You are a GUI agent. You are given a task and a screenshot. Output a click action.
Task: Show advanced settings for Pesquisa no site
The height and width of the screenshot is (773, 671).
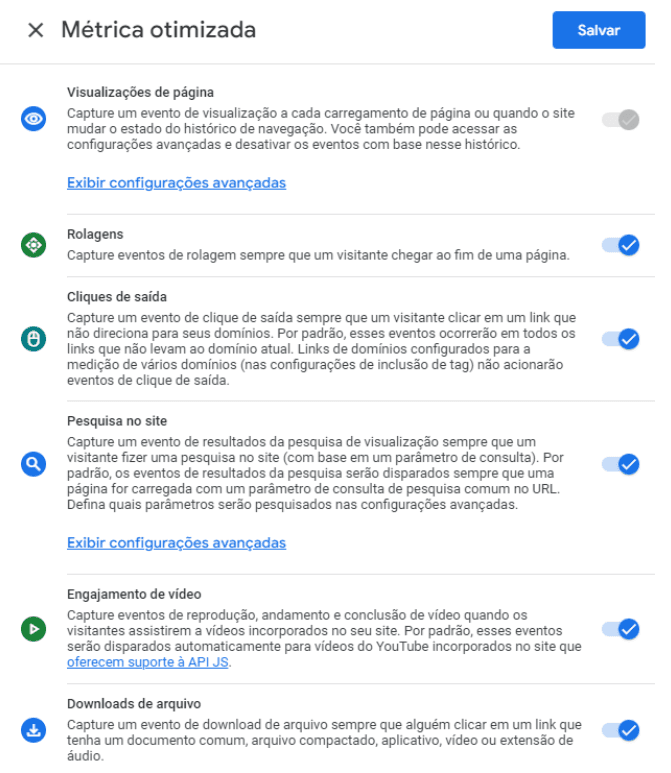pos(176,543)
